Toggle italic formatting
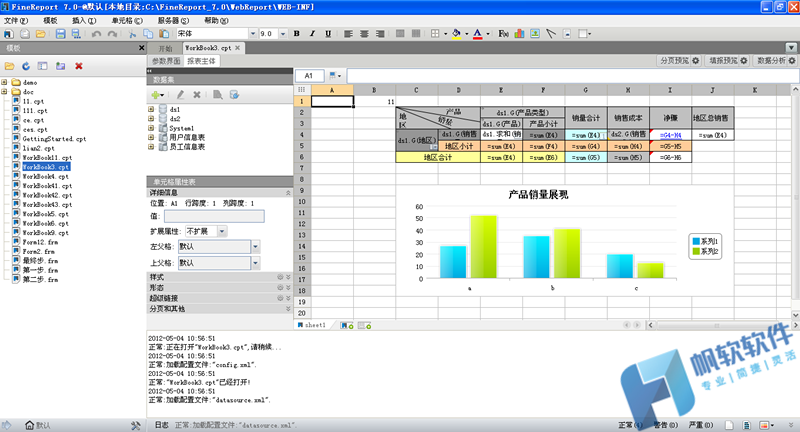The width and height of the screenshot is (800, 432). (x=312, y=34)
